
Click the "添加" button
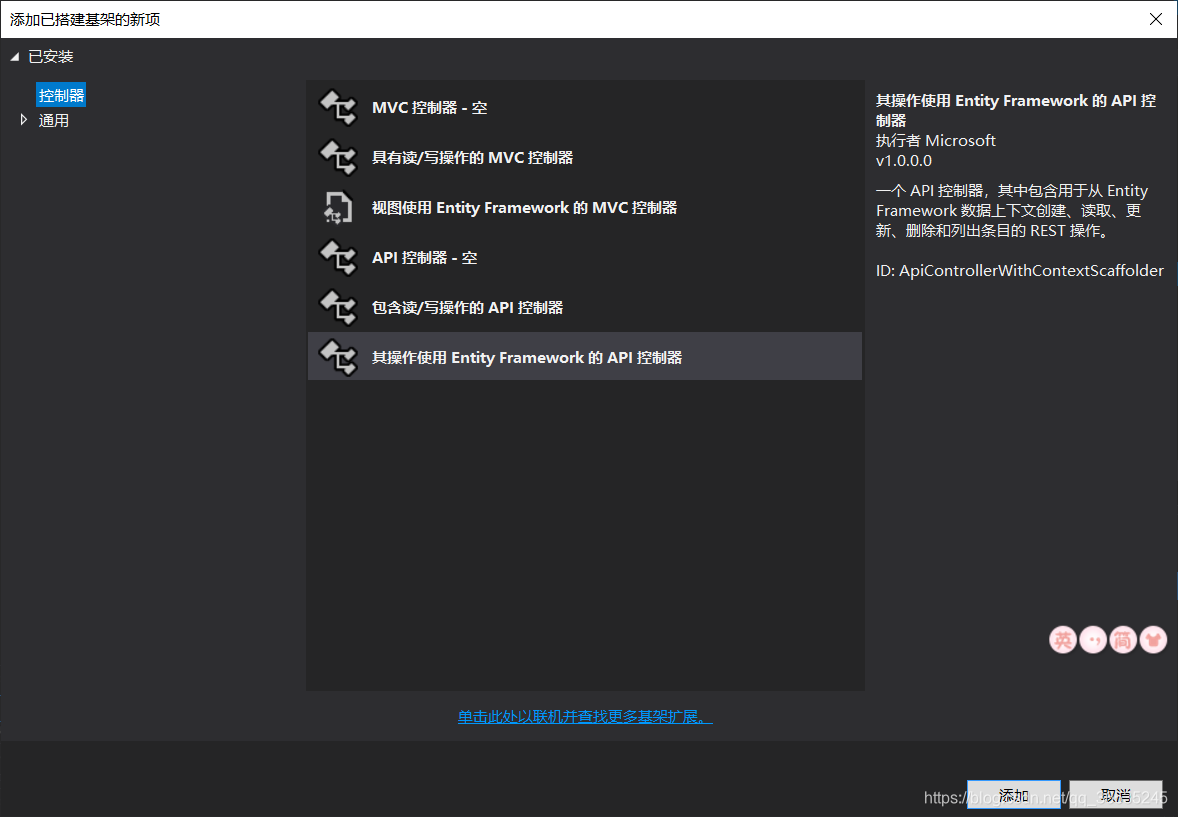(x=1013, y=793)
